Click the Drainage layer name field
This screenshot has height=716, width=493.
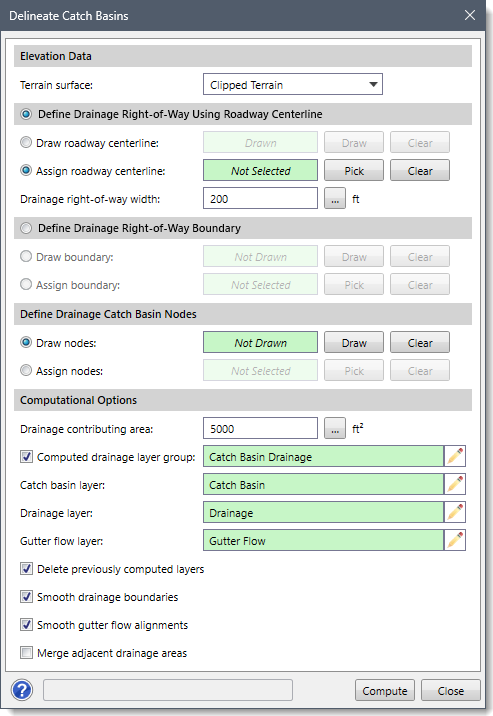[323, 512]
